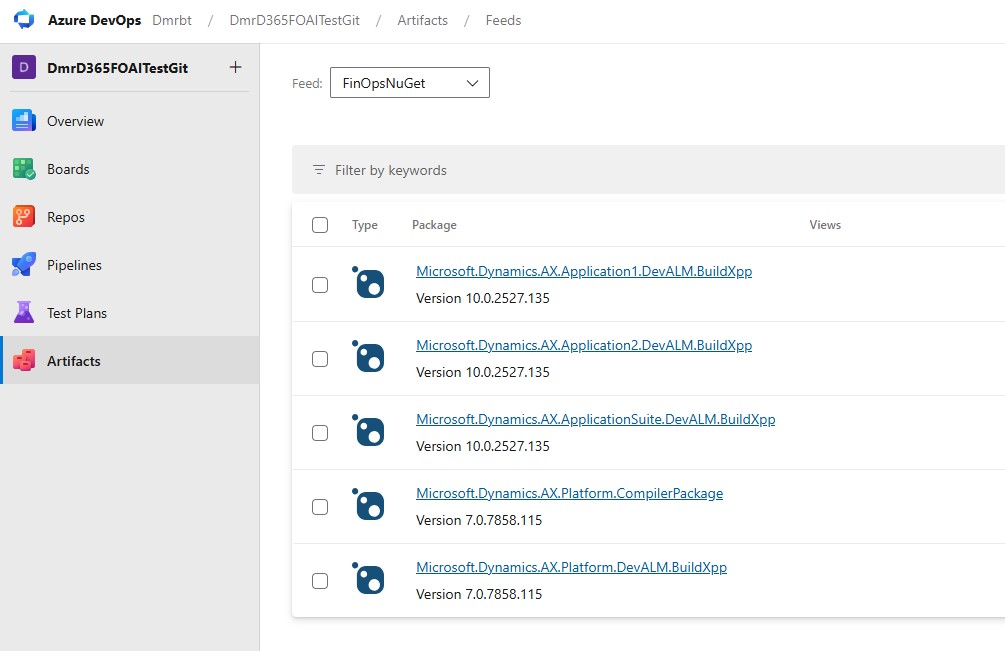Click the DmrD365FOAITestGit project name in sidebar
This screenshot has height=651, width=1005.
point(117,68)
